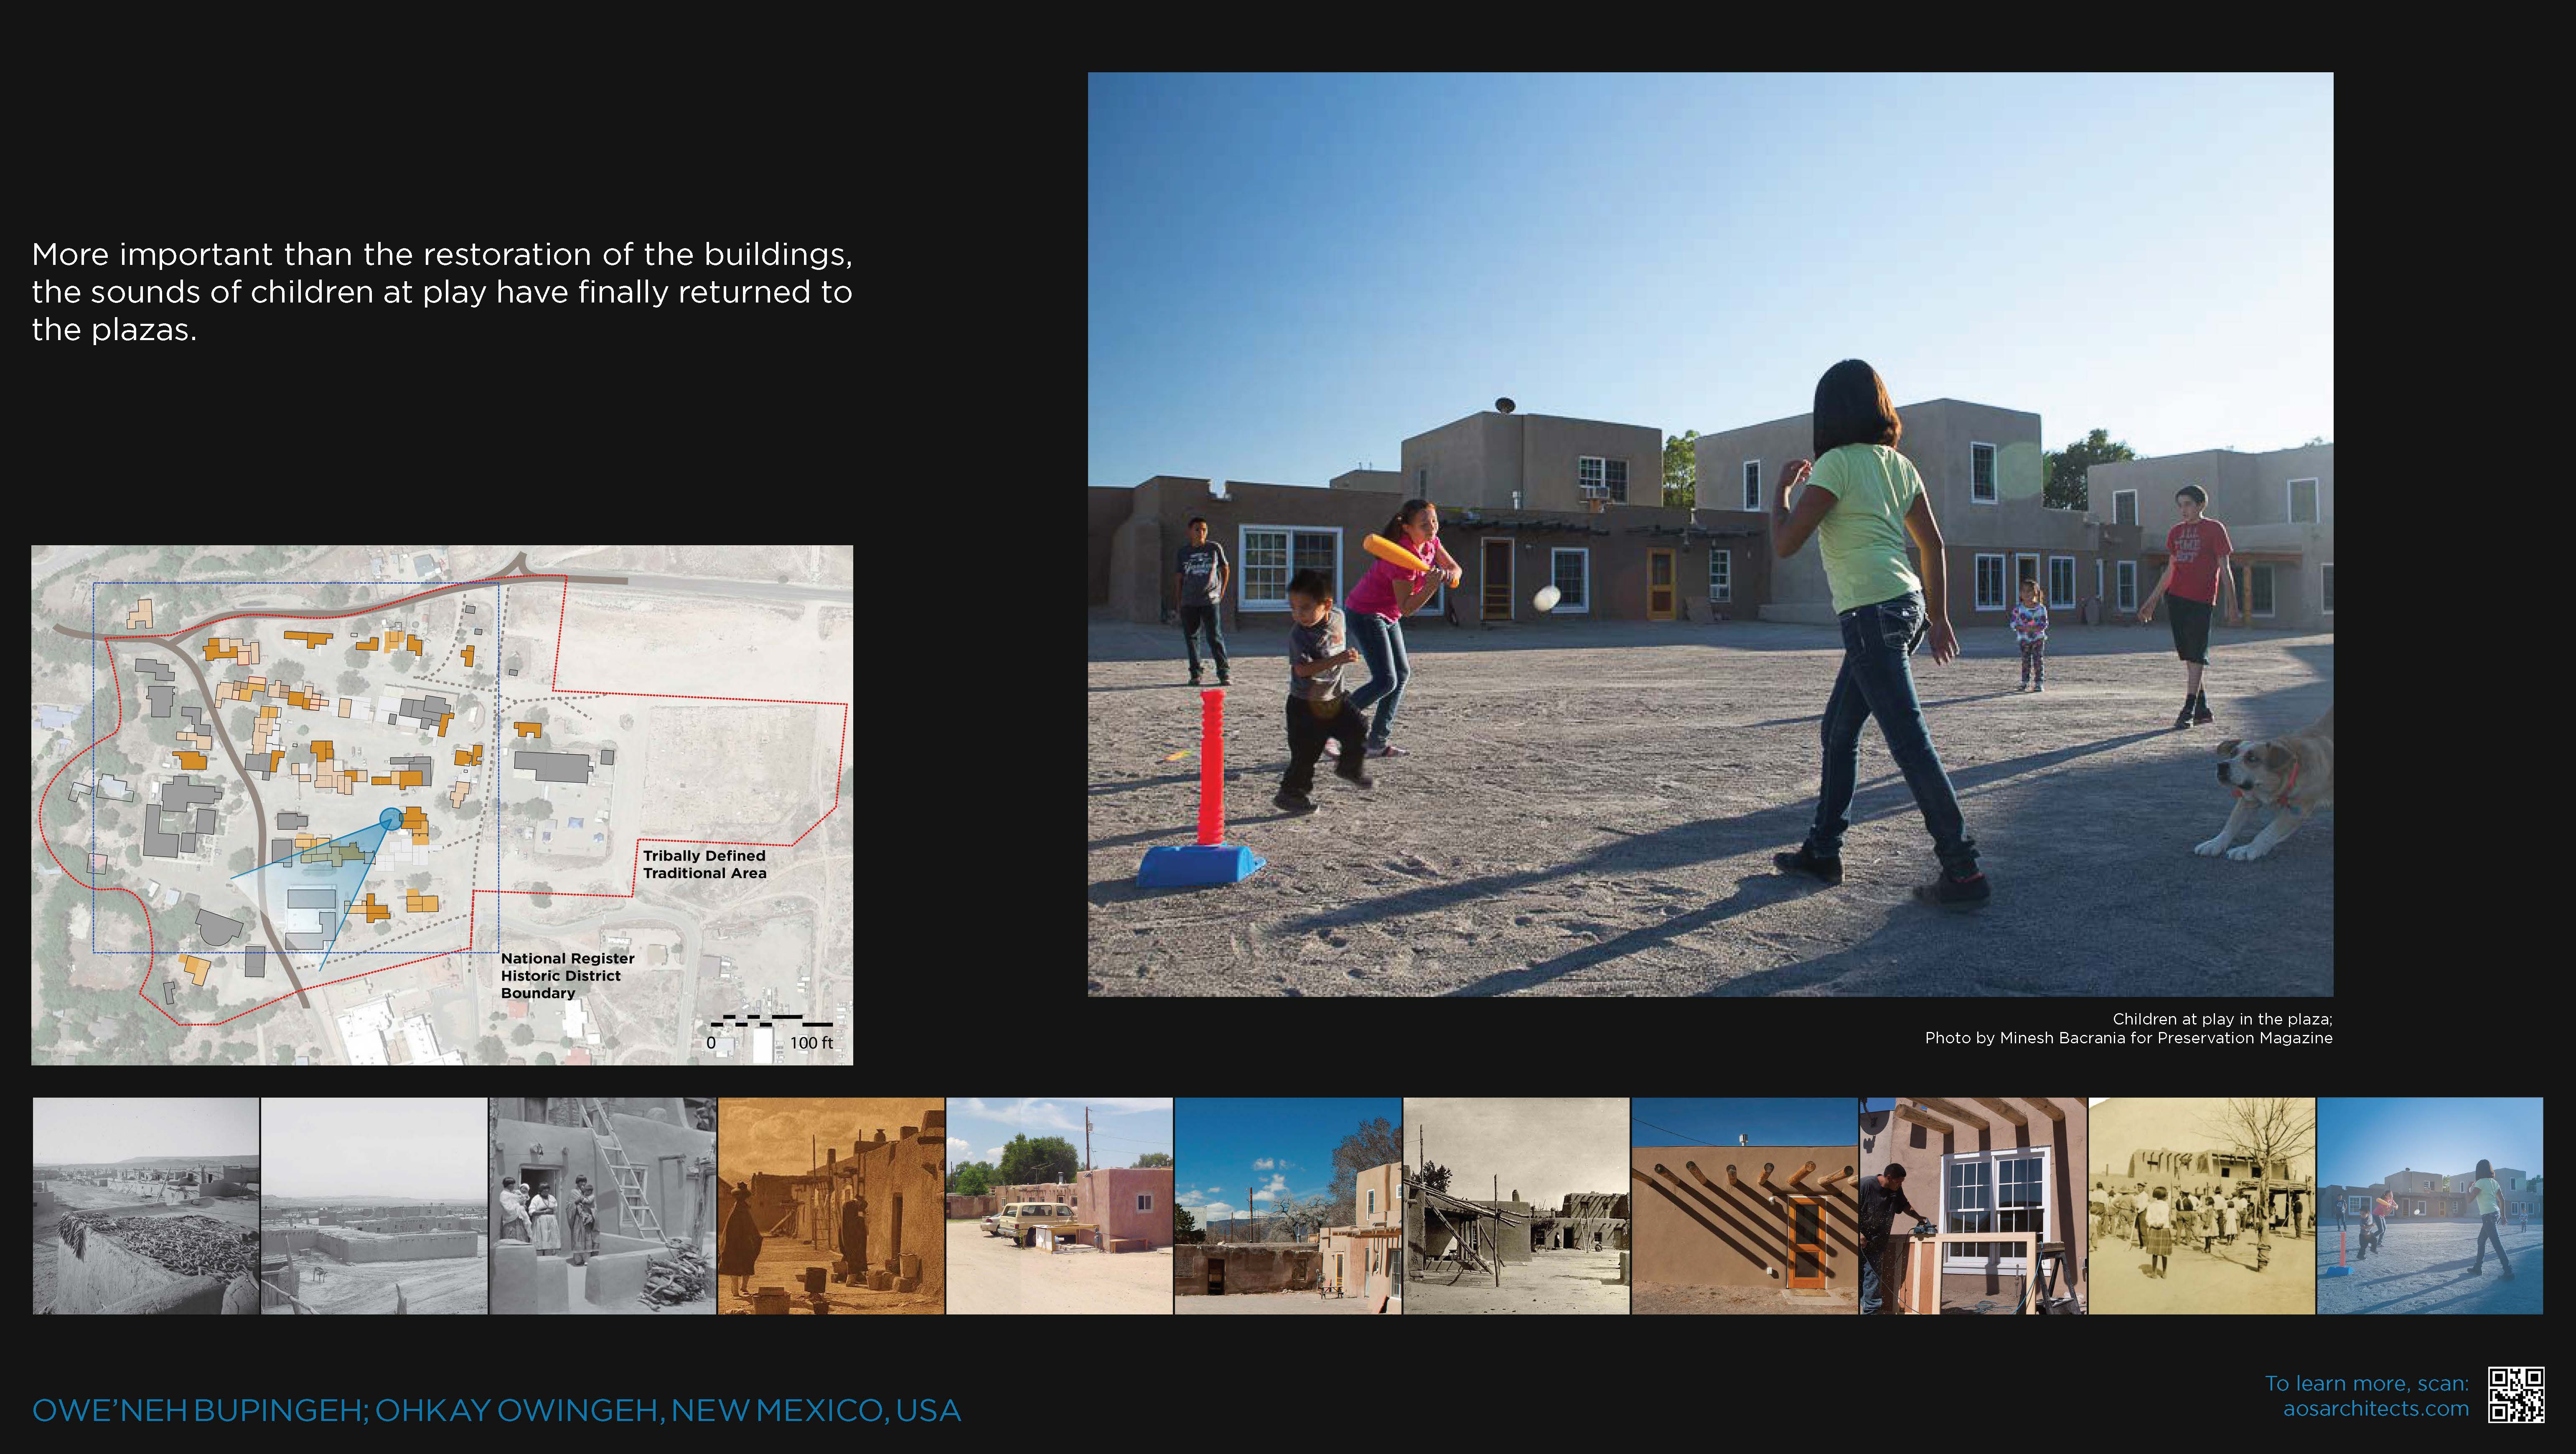This screenshot has height=1454, width=2576.
Task: Open the sepia street scene thumbnail
Action: 831,1206
